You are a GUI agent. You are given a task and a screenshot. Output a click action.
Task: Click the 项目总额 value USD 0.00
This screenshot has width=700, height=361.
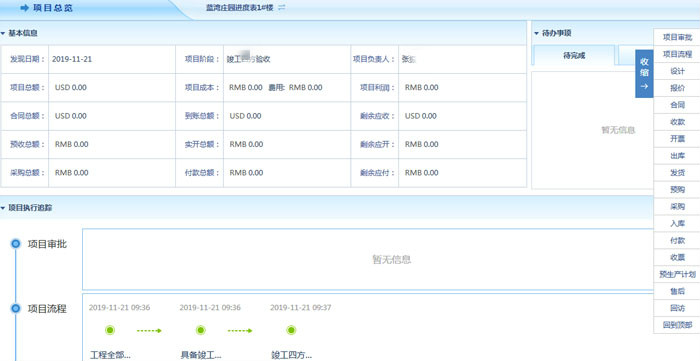pyautogui.click(x=71, y=87)
